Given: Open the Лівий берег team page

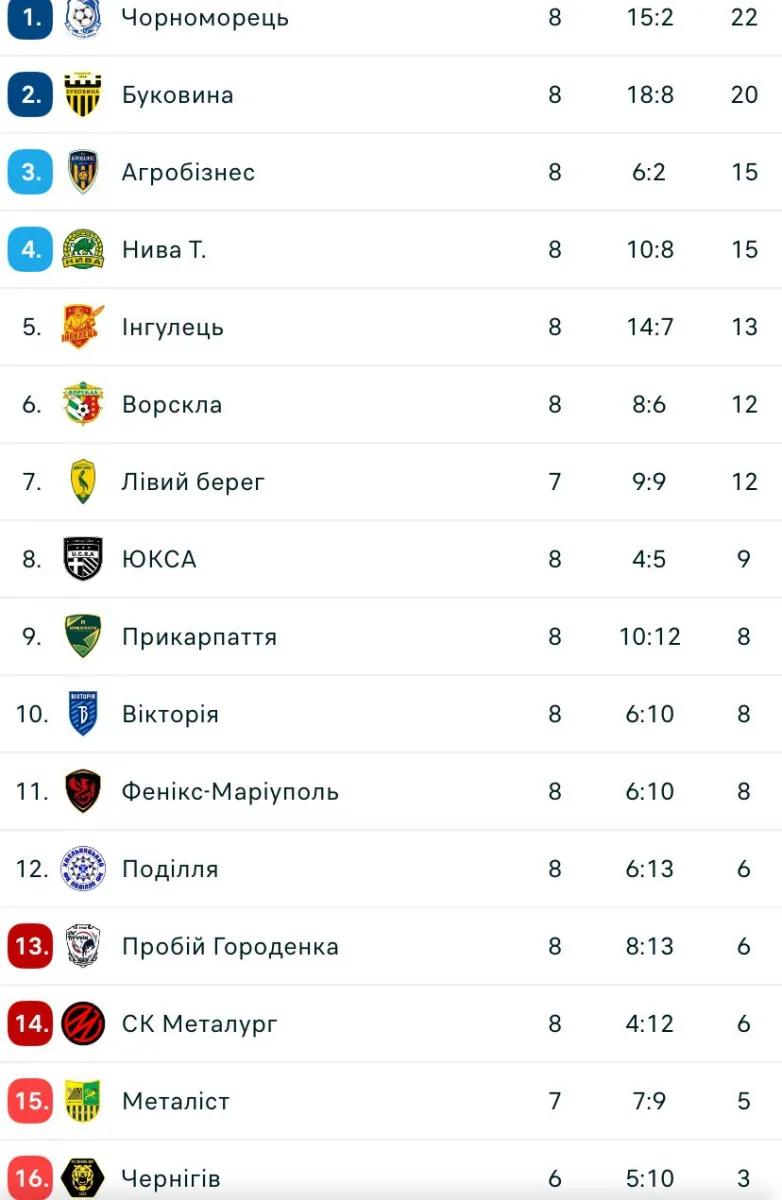Looking at the screenshot, I should point(194,482).
